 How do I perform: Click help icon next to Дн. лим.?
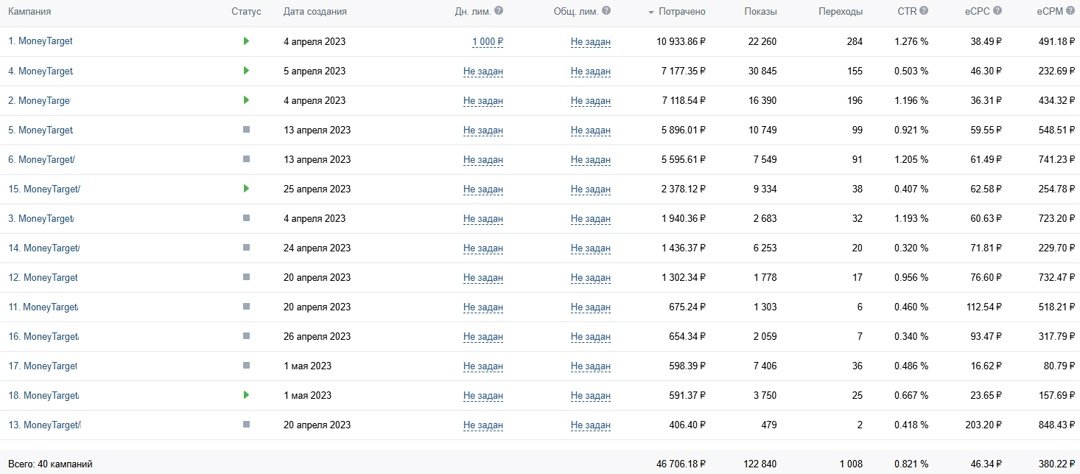(499, 11)
